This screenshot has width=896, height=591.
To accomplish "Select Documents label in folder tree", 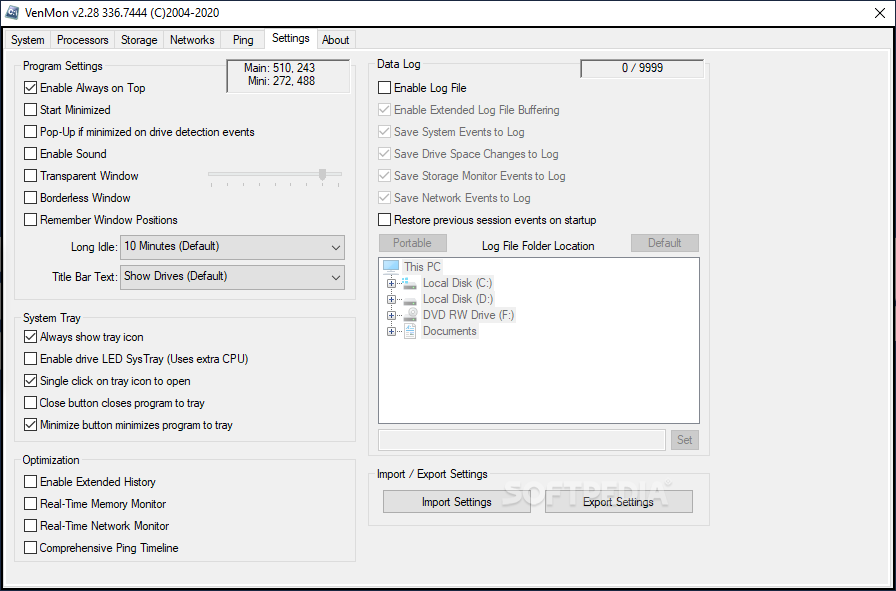I will 449,331.
